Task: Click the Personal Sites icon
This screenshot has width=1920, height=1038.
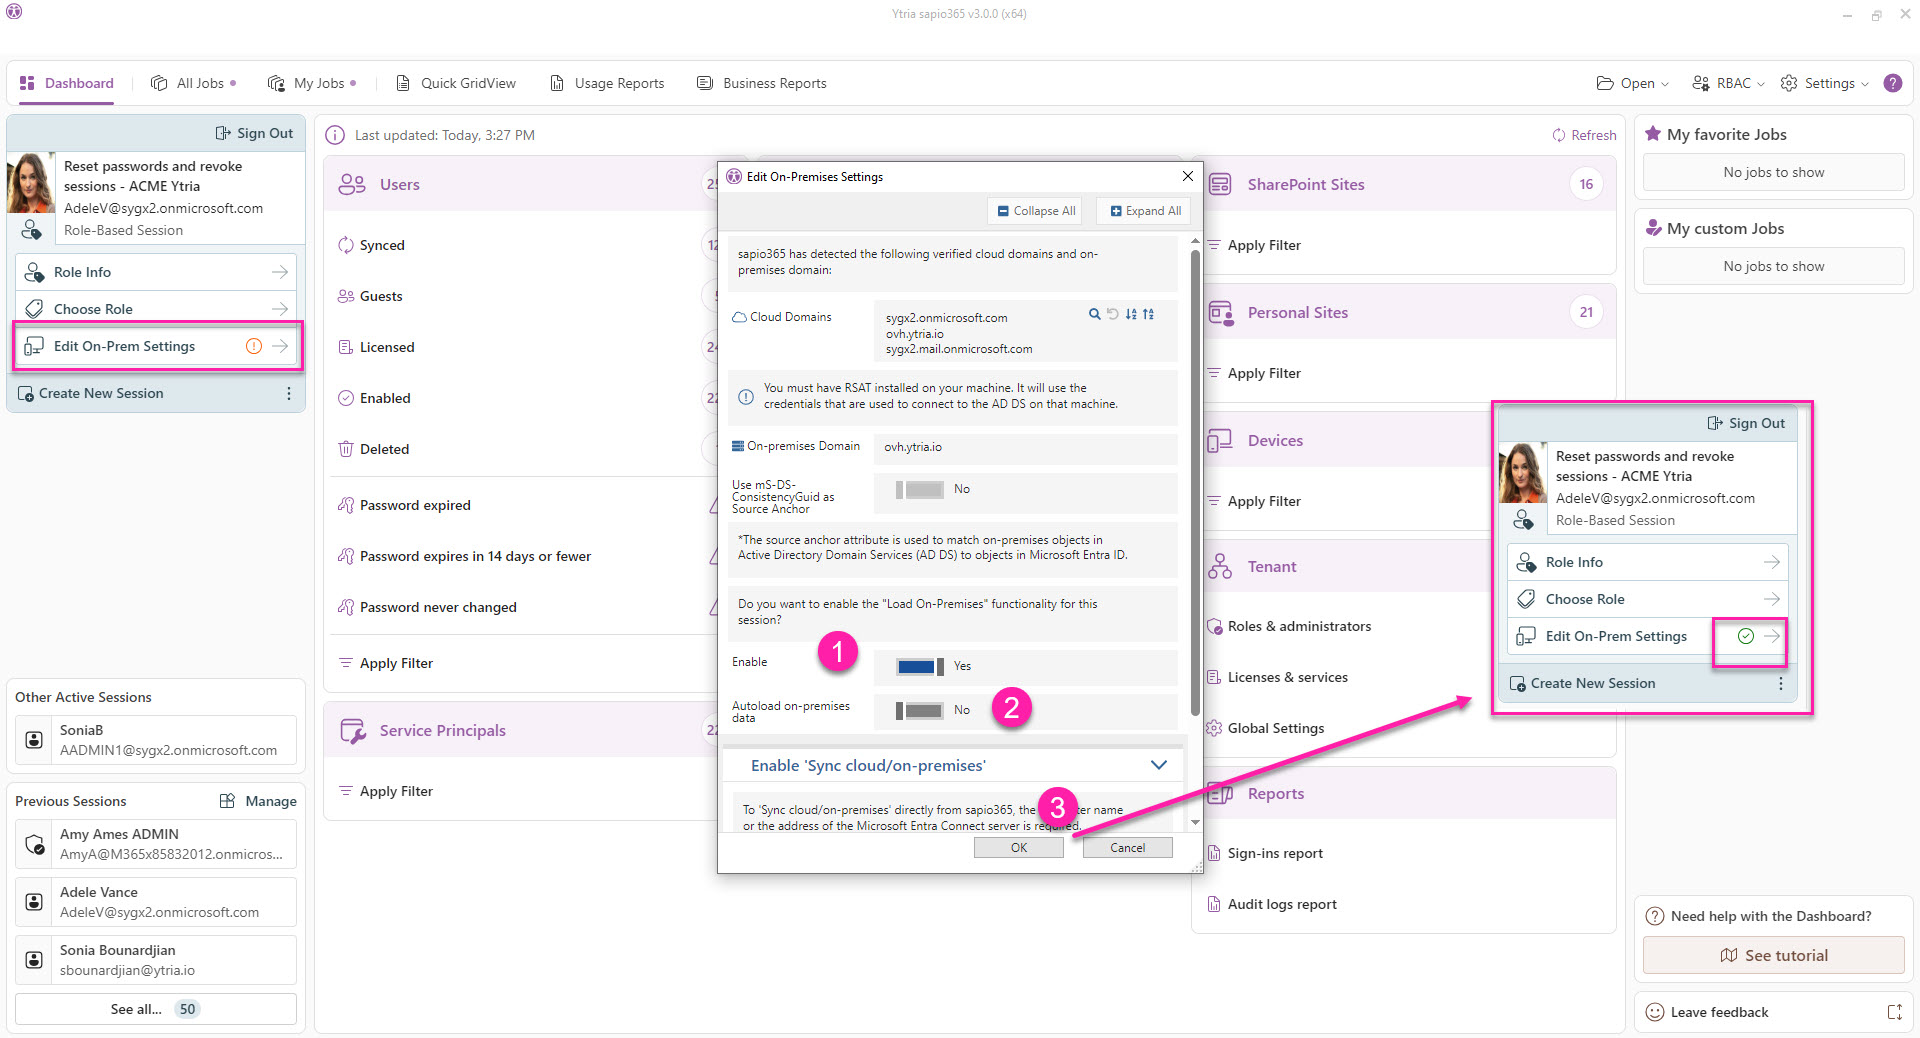Action: [1220, 313]
